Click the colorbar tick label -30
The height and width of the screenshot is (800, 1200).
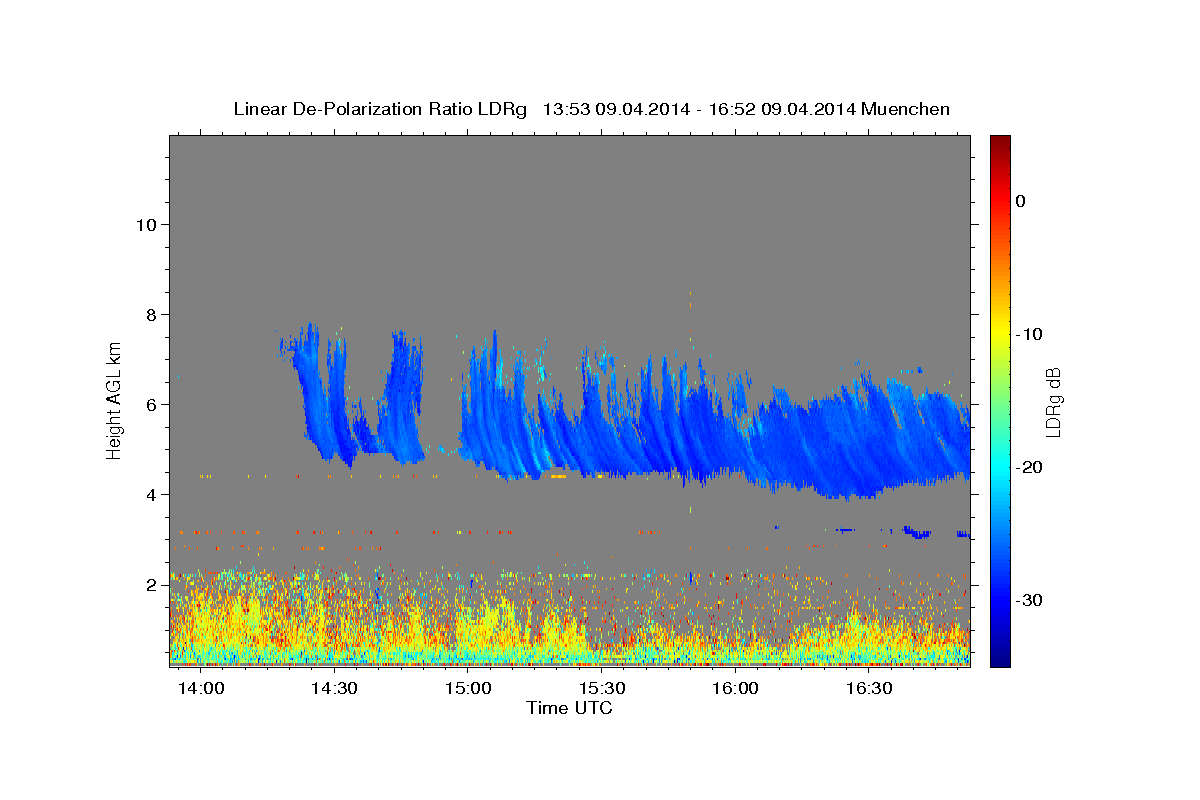(1030, 600)
